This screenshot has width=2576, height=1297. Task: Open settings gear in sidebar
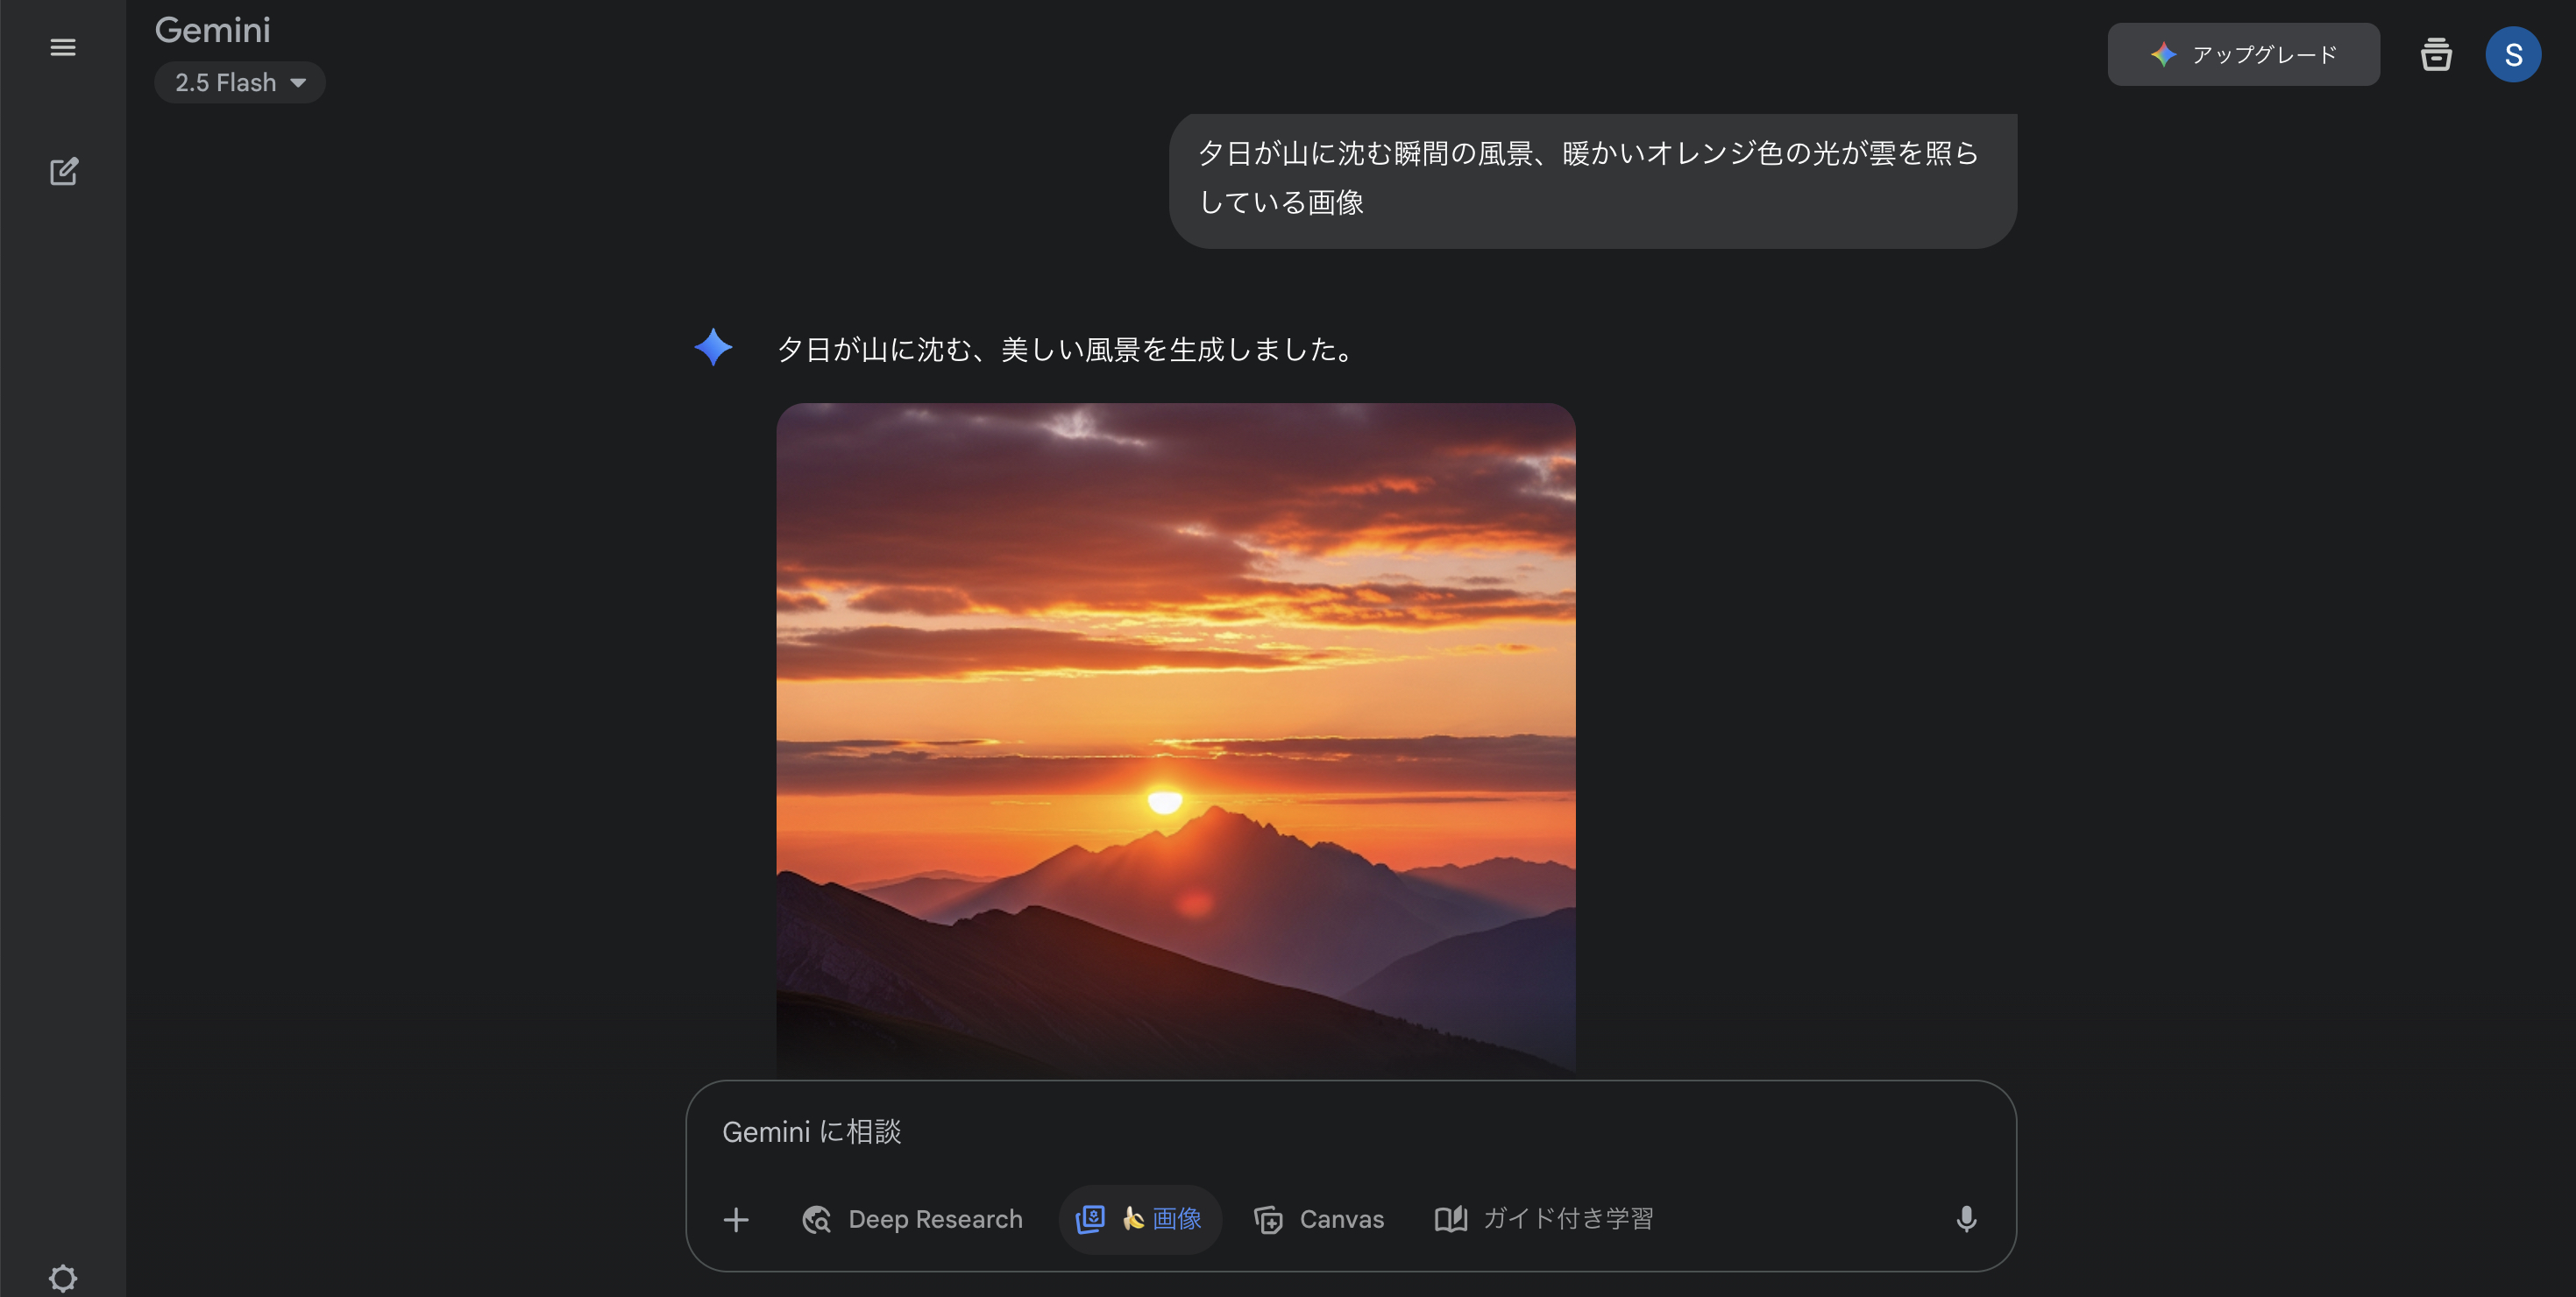point(63,1278)
